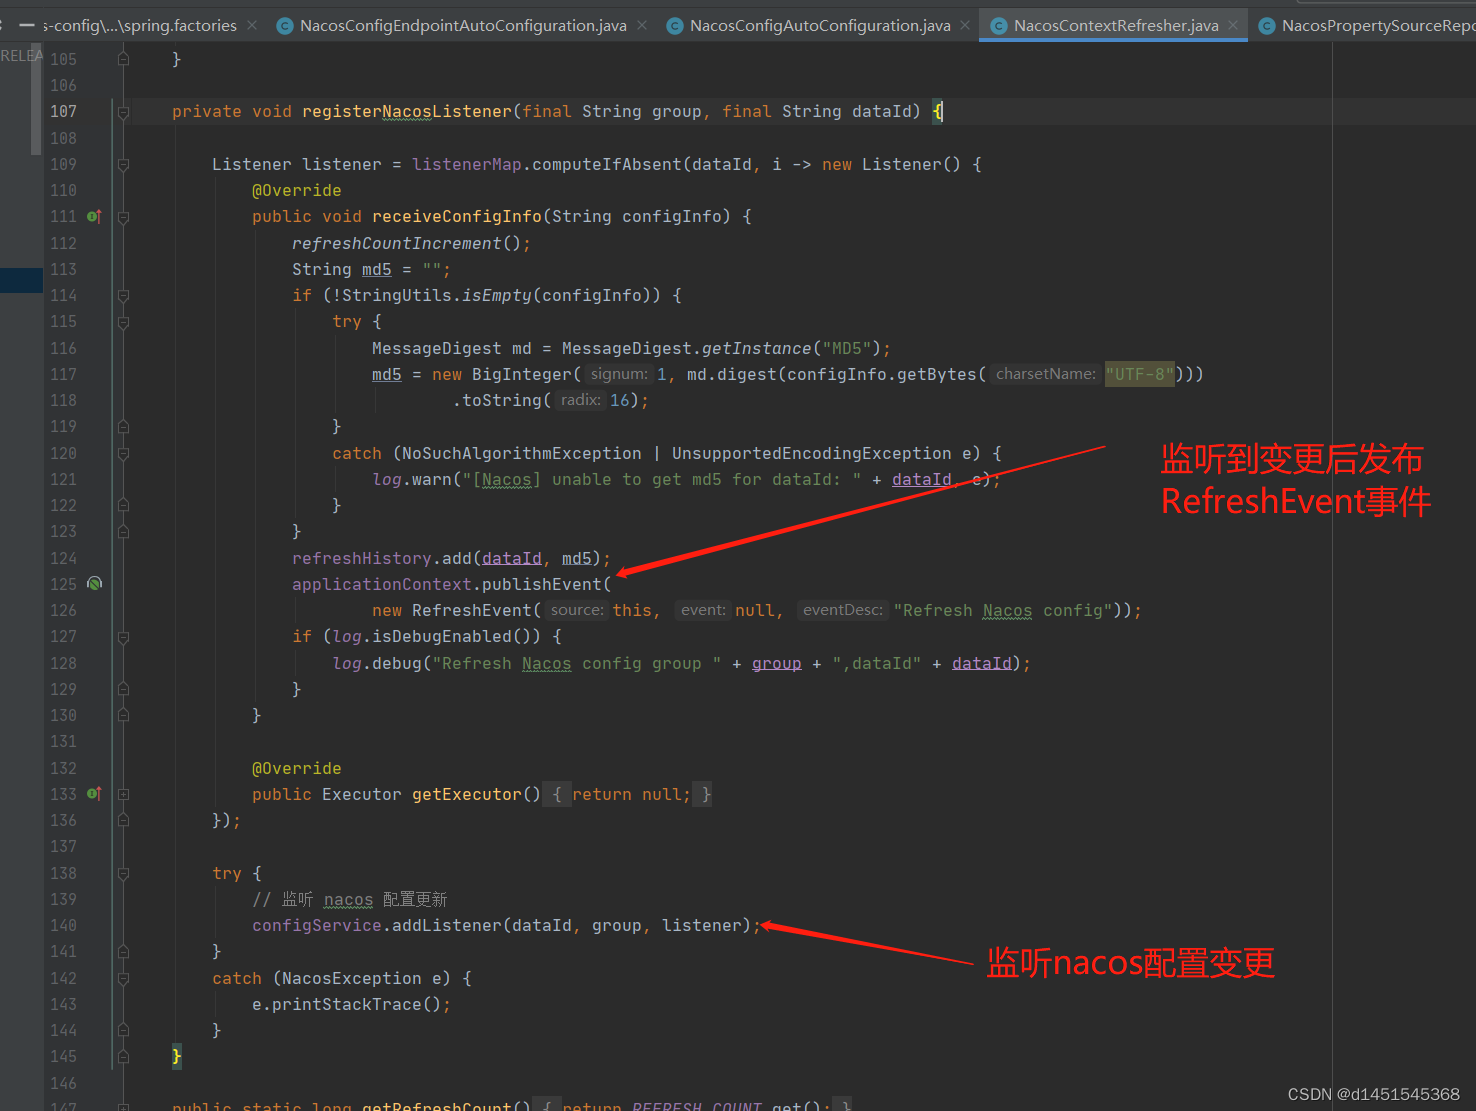1476x1111 pixels.
Task: Collapse the catch block fold at line 120
Action: pyautogui.click(x=123, y=453)
